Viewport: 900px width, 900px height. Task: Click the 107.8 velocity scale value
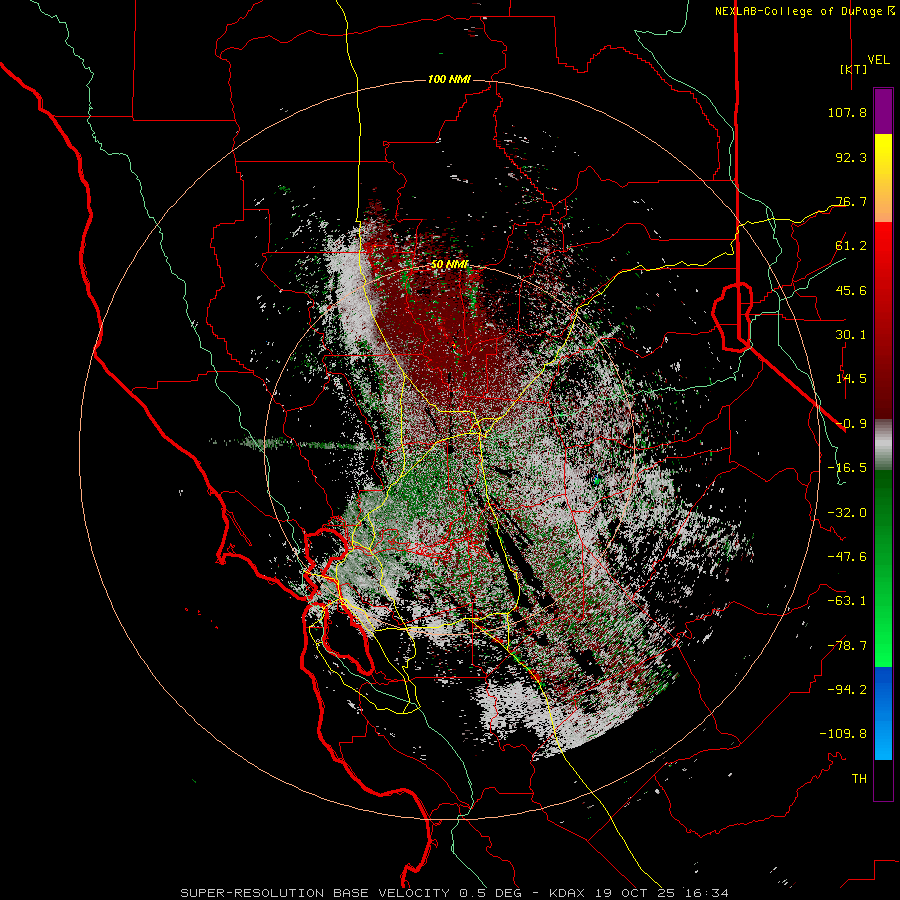847,112
